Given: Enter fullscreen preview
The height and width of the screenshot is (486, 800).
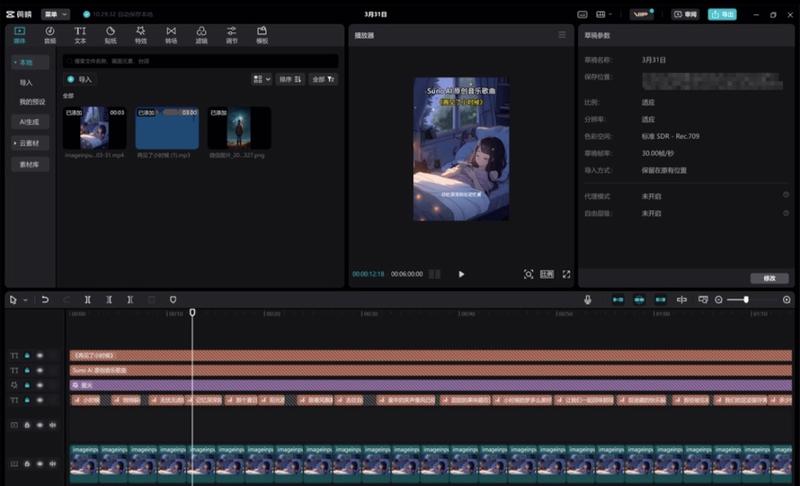Looking at the screenshot, I should point(566,274).
